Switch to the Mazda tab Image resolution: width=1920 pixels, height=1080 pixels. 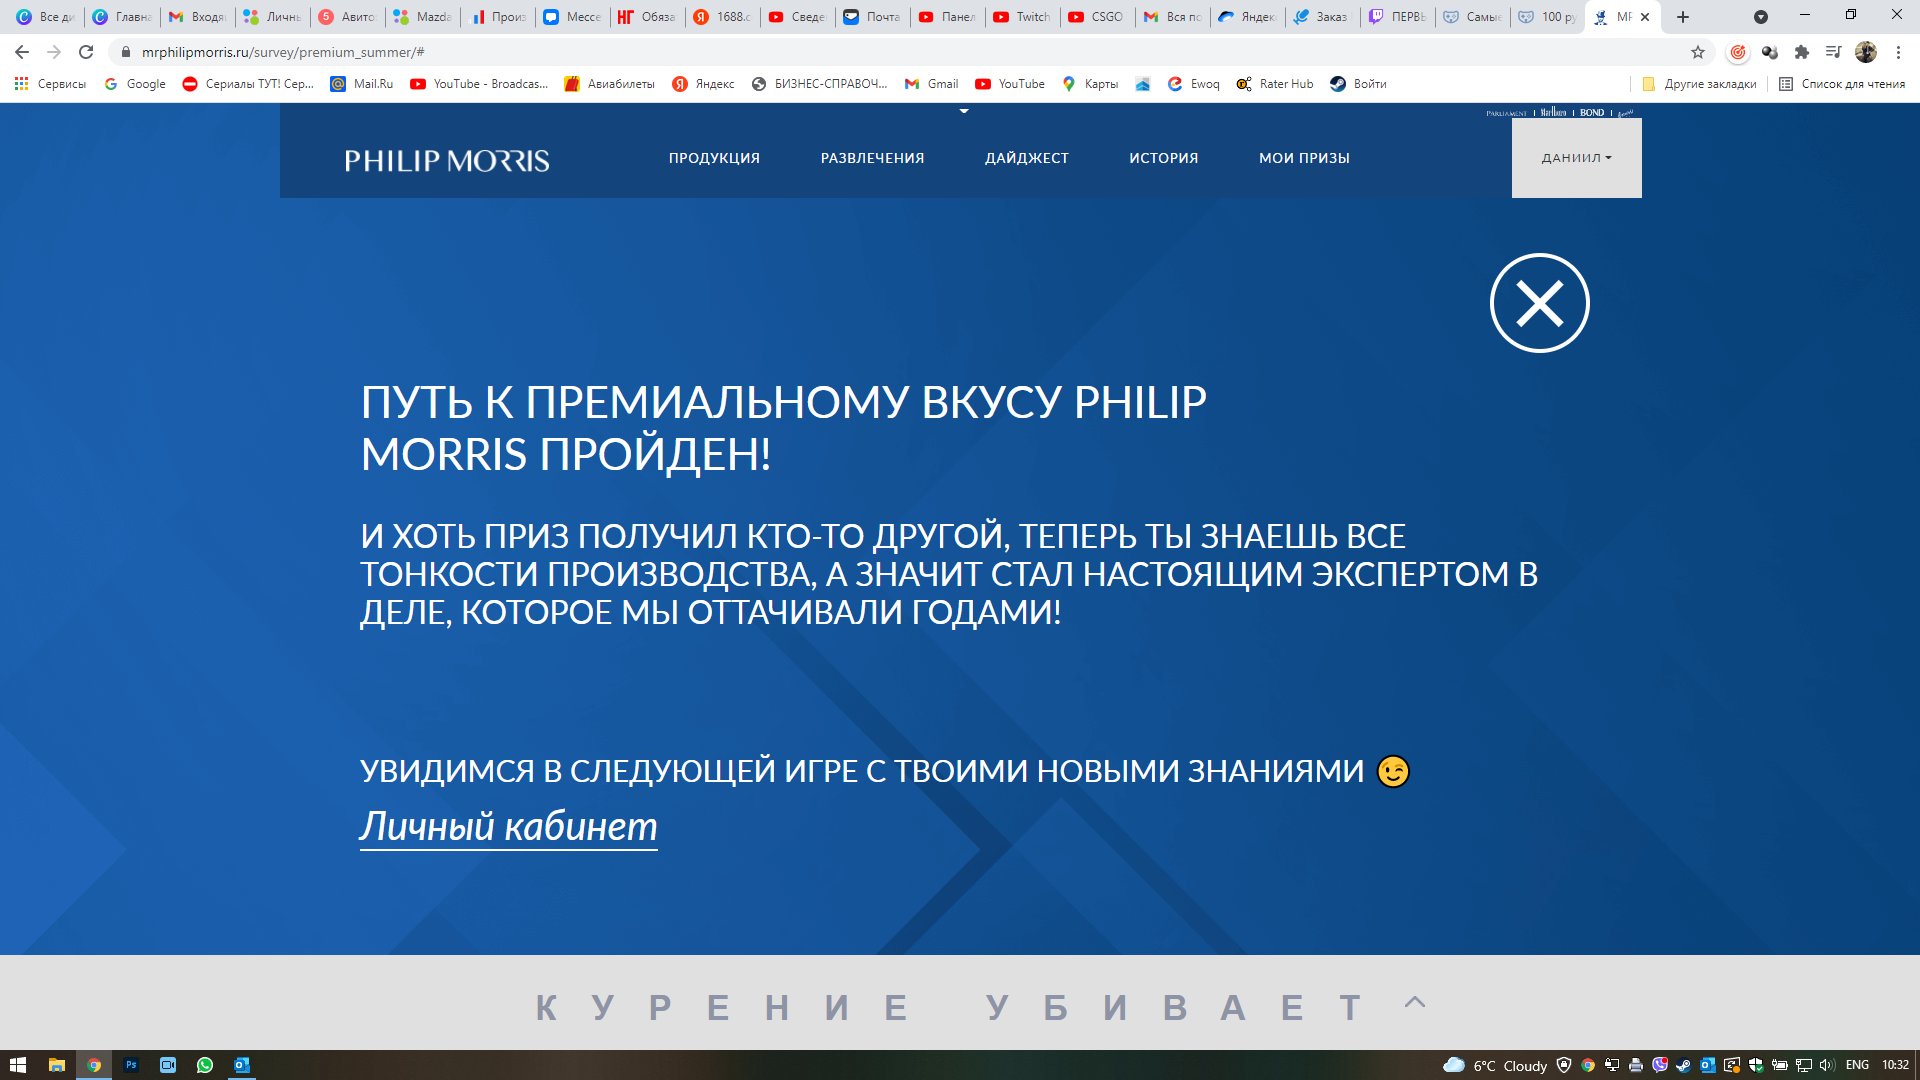[x=423, y=17]
